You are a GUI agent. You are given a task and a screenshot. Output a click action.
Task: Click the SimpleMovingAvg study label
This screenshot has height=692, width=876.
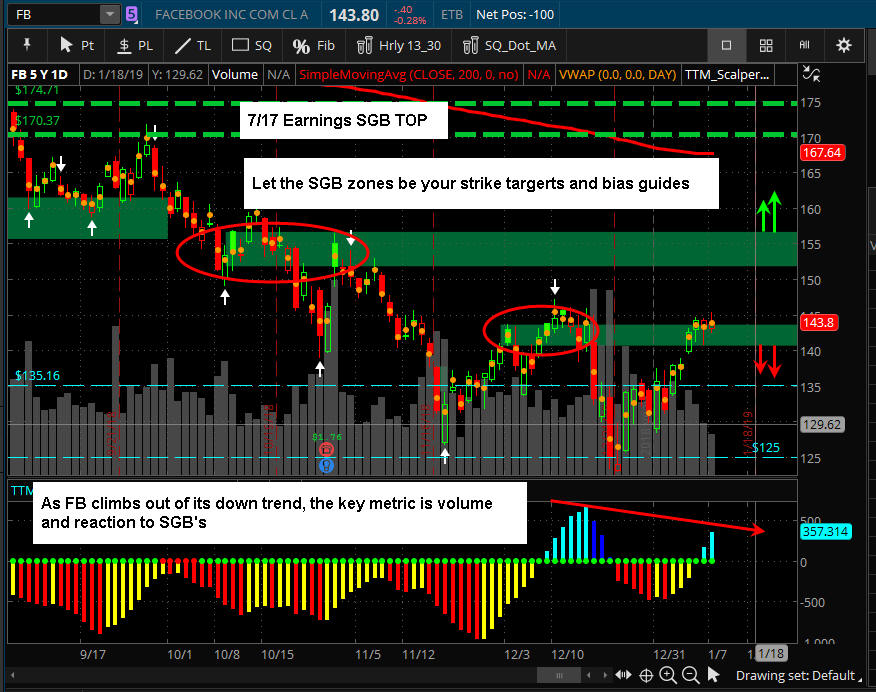pyautogui.click(x=408, y=74)
